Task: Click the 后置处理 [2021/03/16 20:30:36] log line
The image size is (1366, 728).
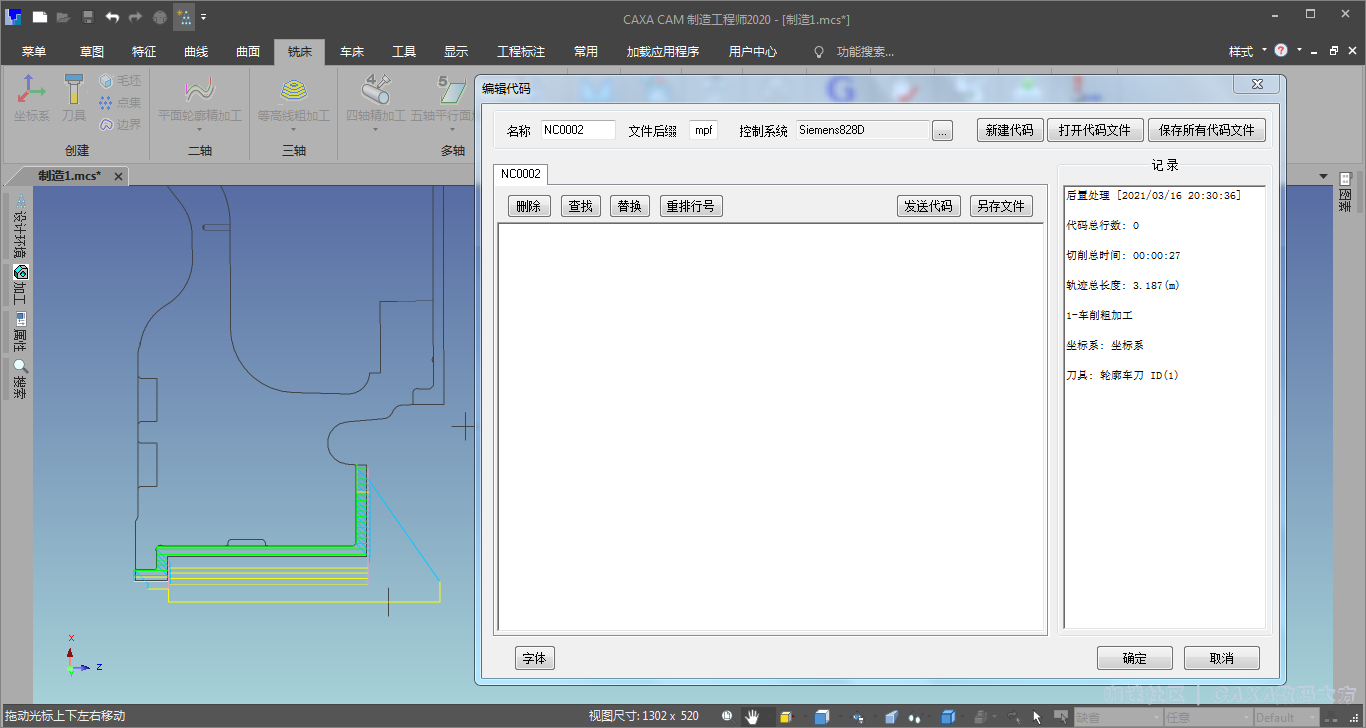Action: (x=1154, y=196)
